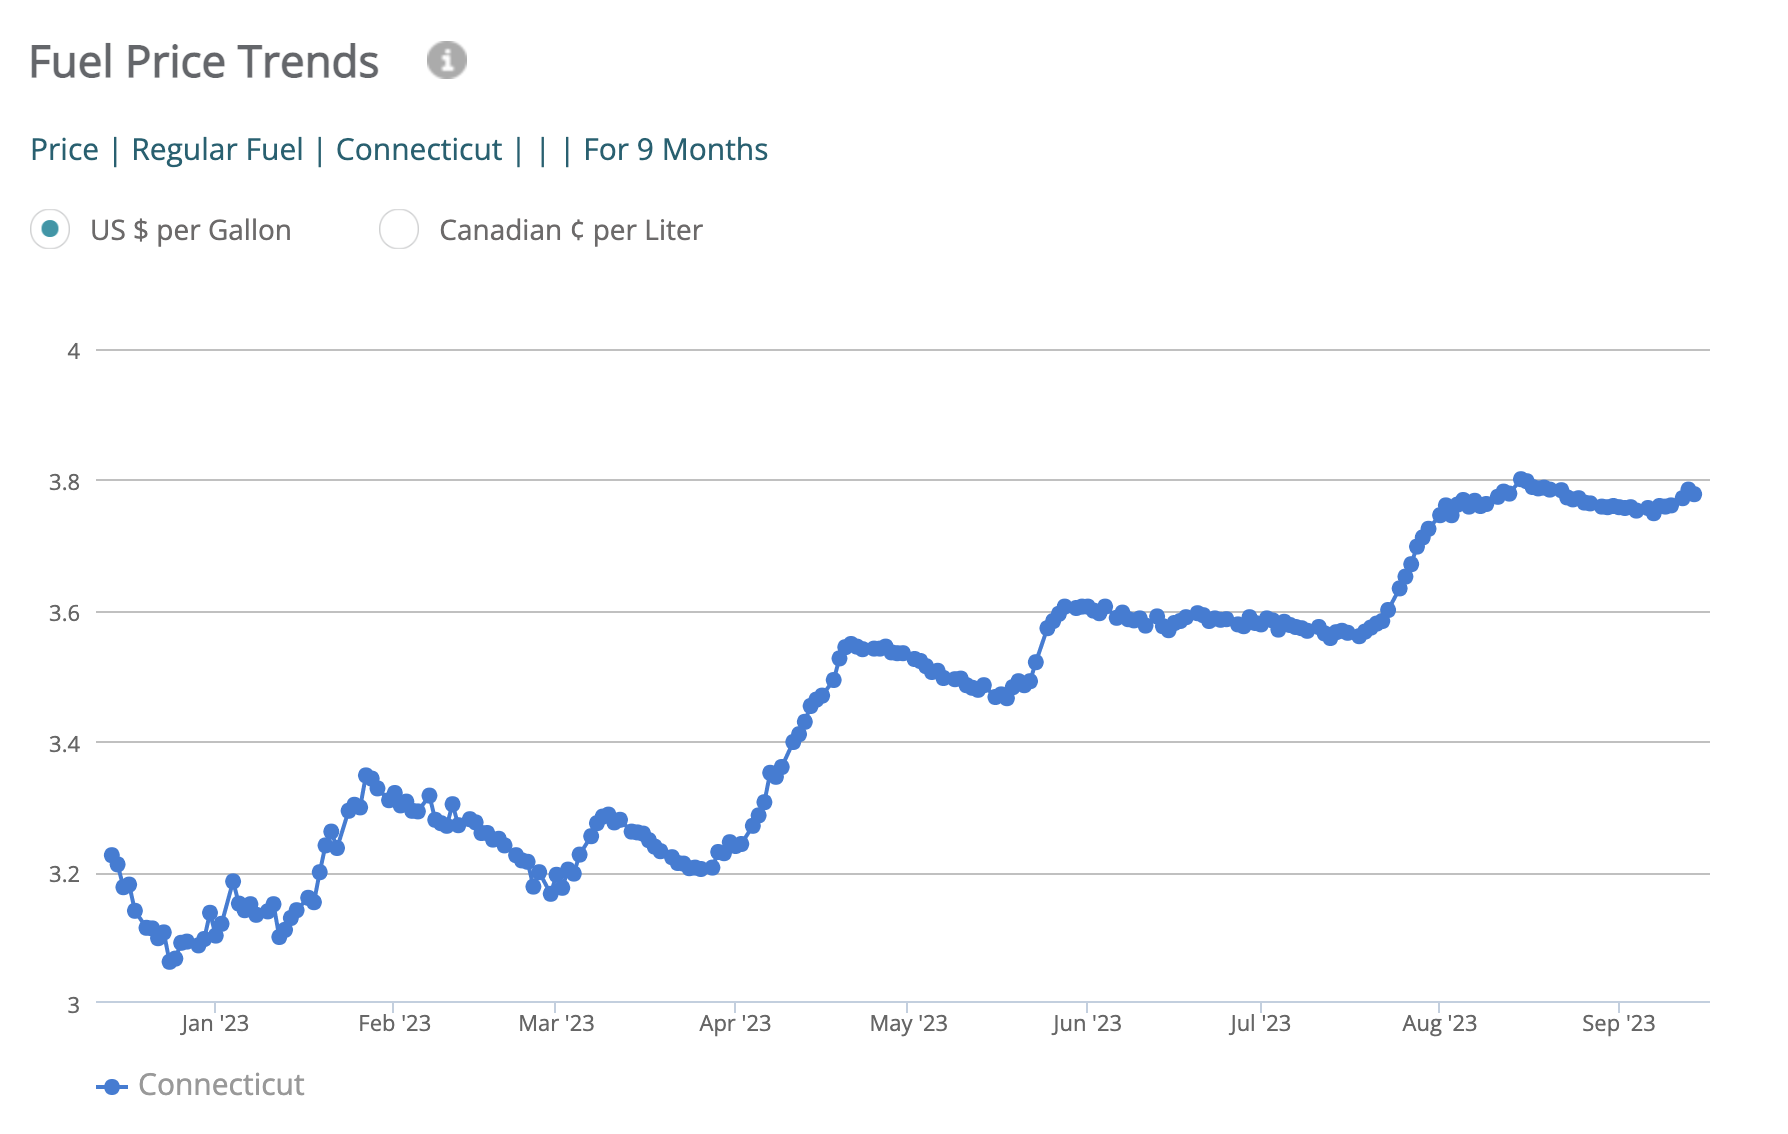Click the Jan '23 x-axis label
Screen dimensions: 1788x1134
pos(215,1024)
